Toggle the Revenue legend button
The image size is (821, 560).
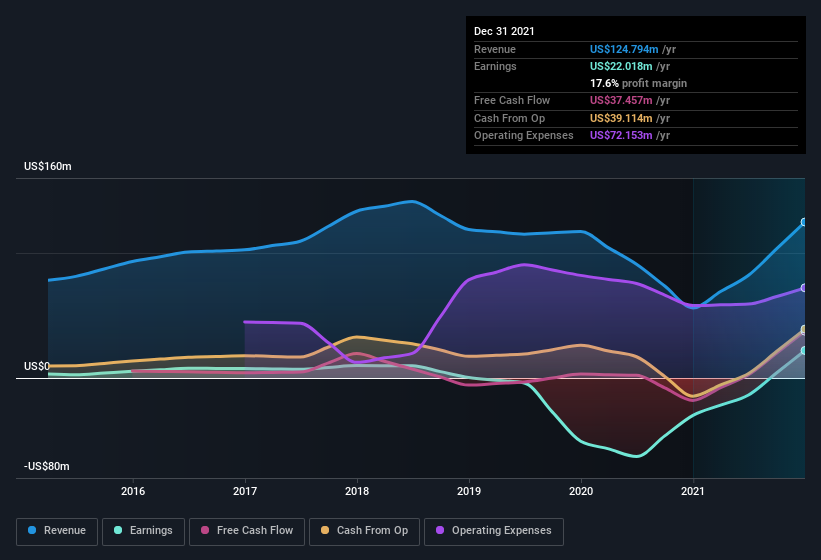(x=57, y=531)
